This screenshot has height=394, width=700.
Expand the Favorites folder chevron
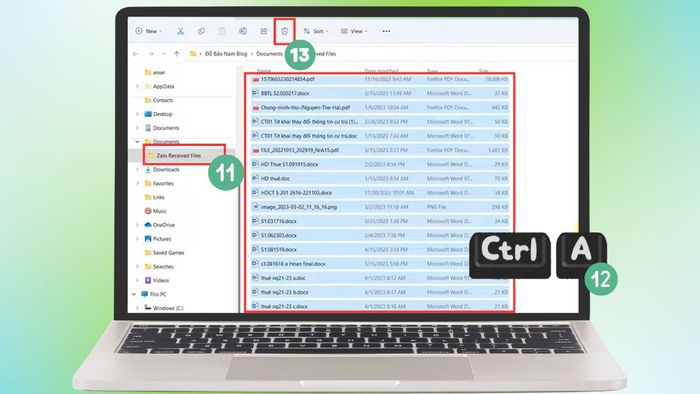pos(138,183)
